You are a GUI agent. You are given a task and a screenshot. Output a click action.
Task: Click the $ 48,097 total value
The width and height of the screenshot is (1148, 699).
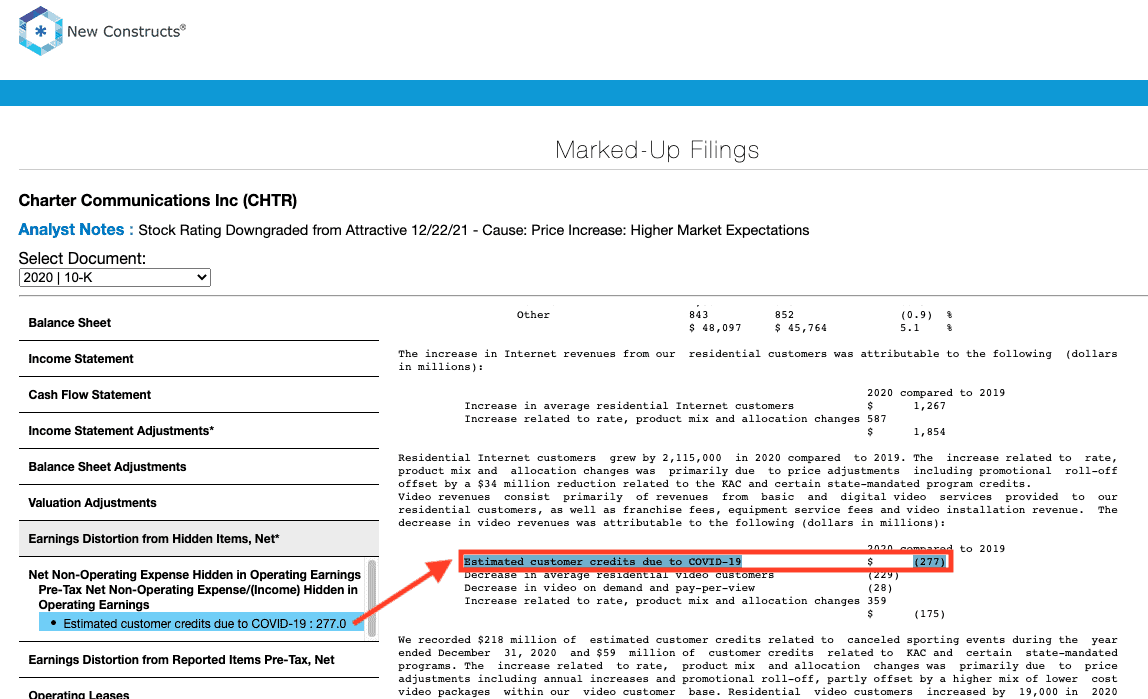[715, 328]
